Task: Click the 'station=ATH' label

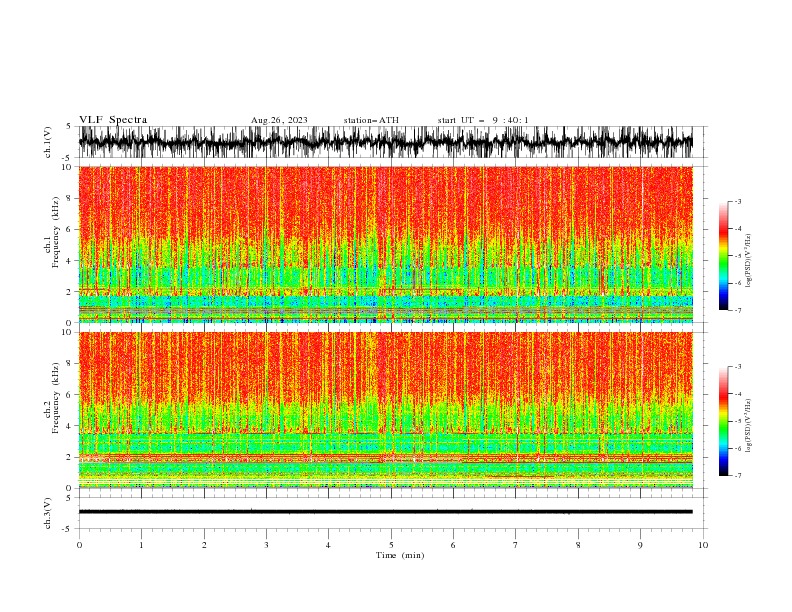Action: 371,120
